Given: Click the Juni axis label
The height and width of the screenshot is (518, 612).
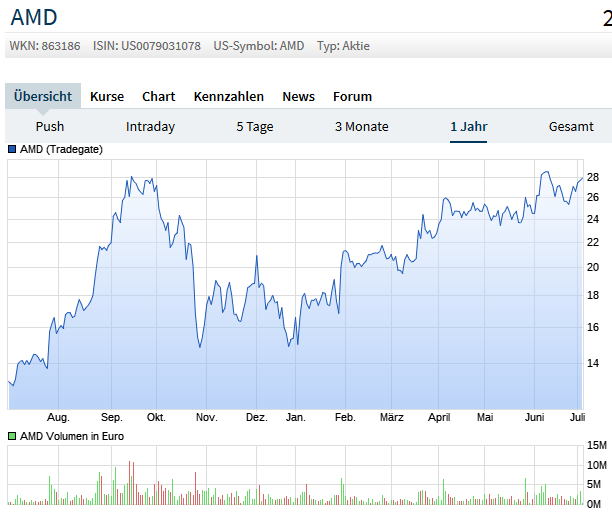Looking at the screenshot, I should pyautogui.click(x=534, y=417).
